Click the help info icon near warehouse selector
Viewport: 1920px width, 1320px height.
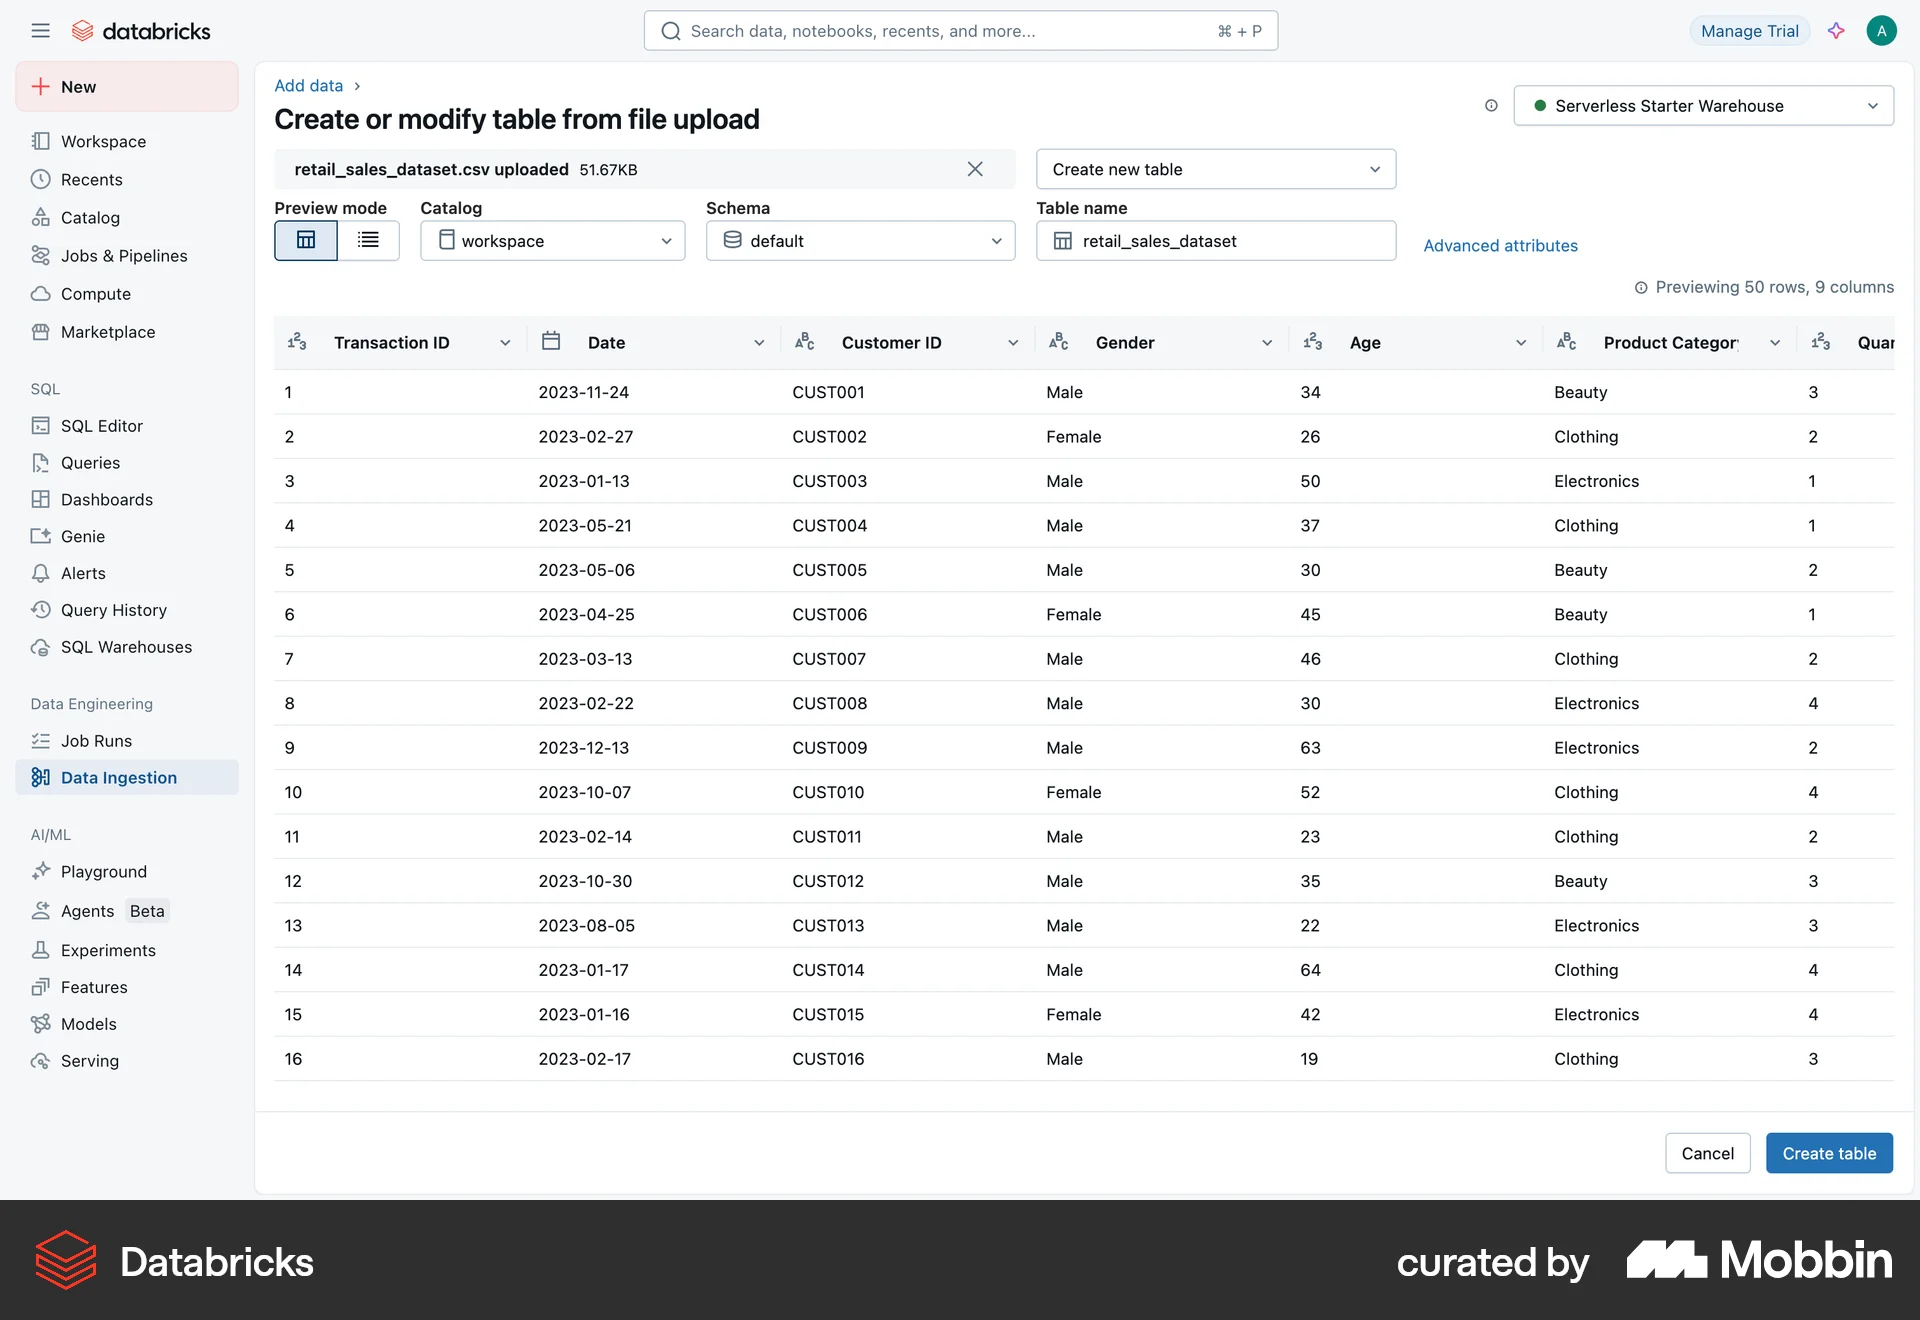point(1491,105)
